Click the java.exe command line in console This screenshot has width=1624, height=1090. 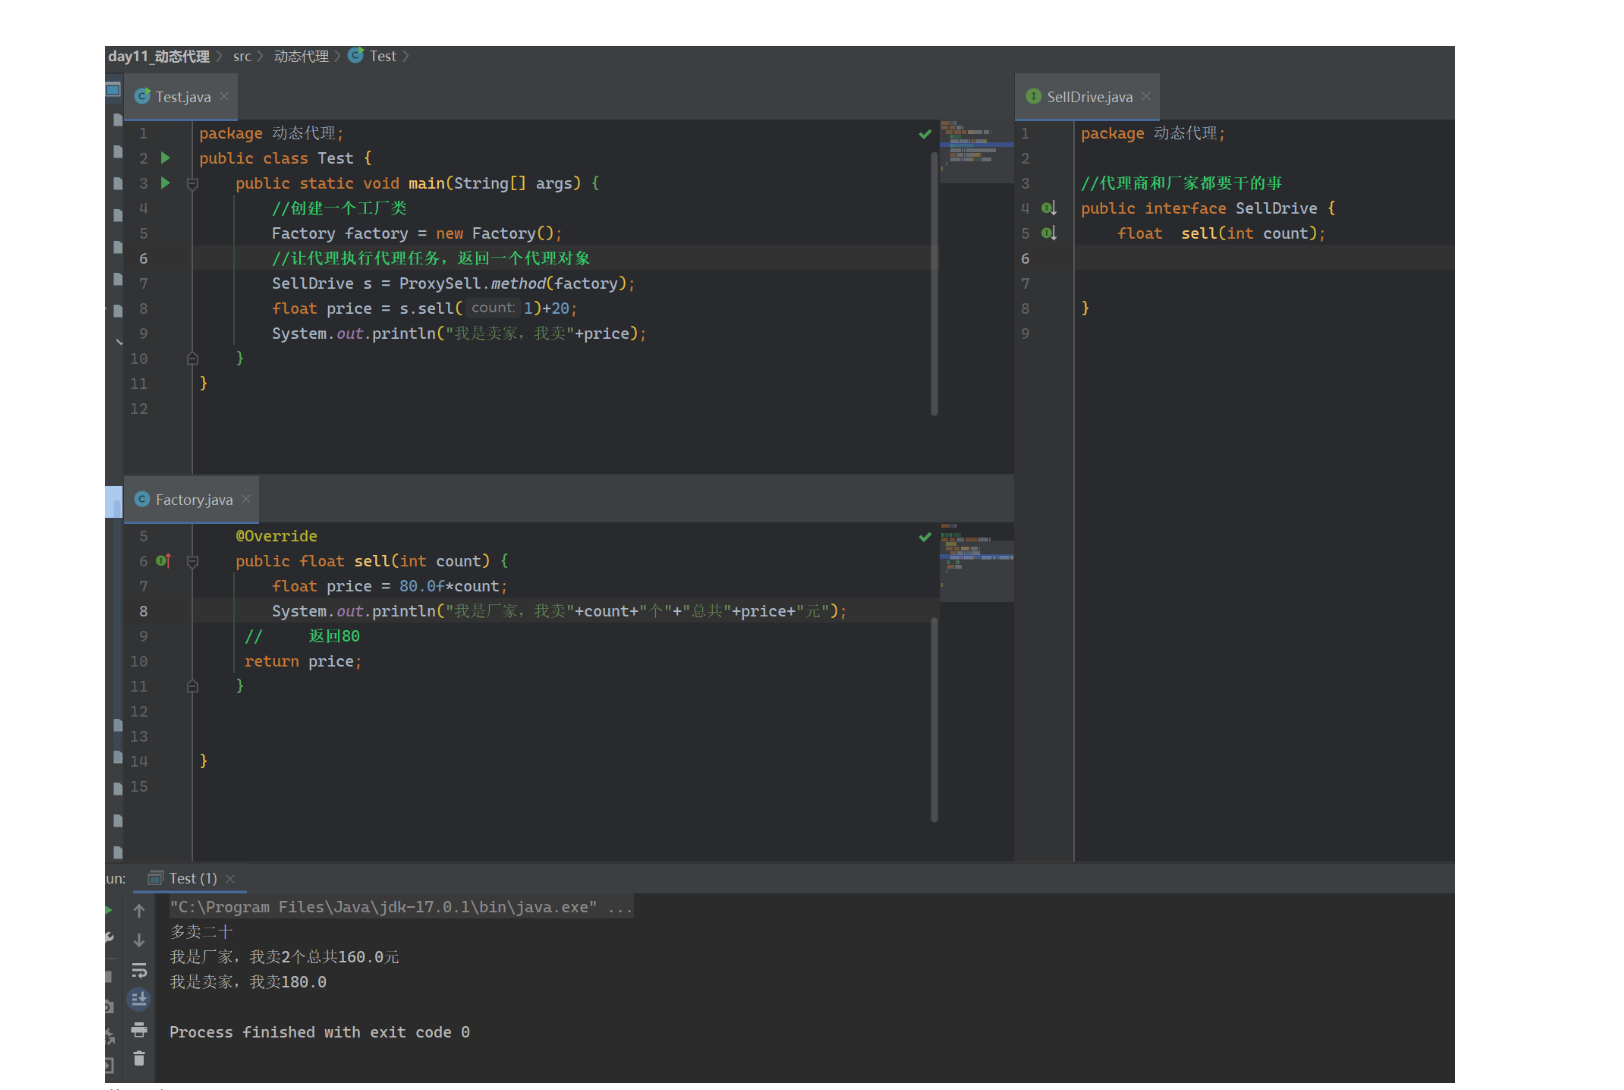[x=401, y=907]
